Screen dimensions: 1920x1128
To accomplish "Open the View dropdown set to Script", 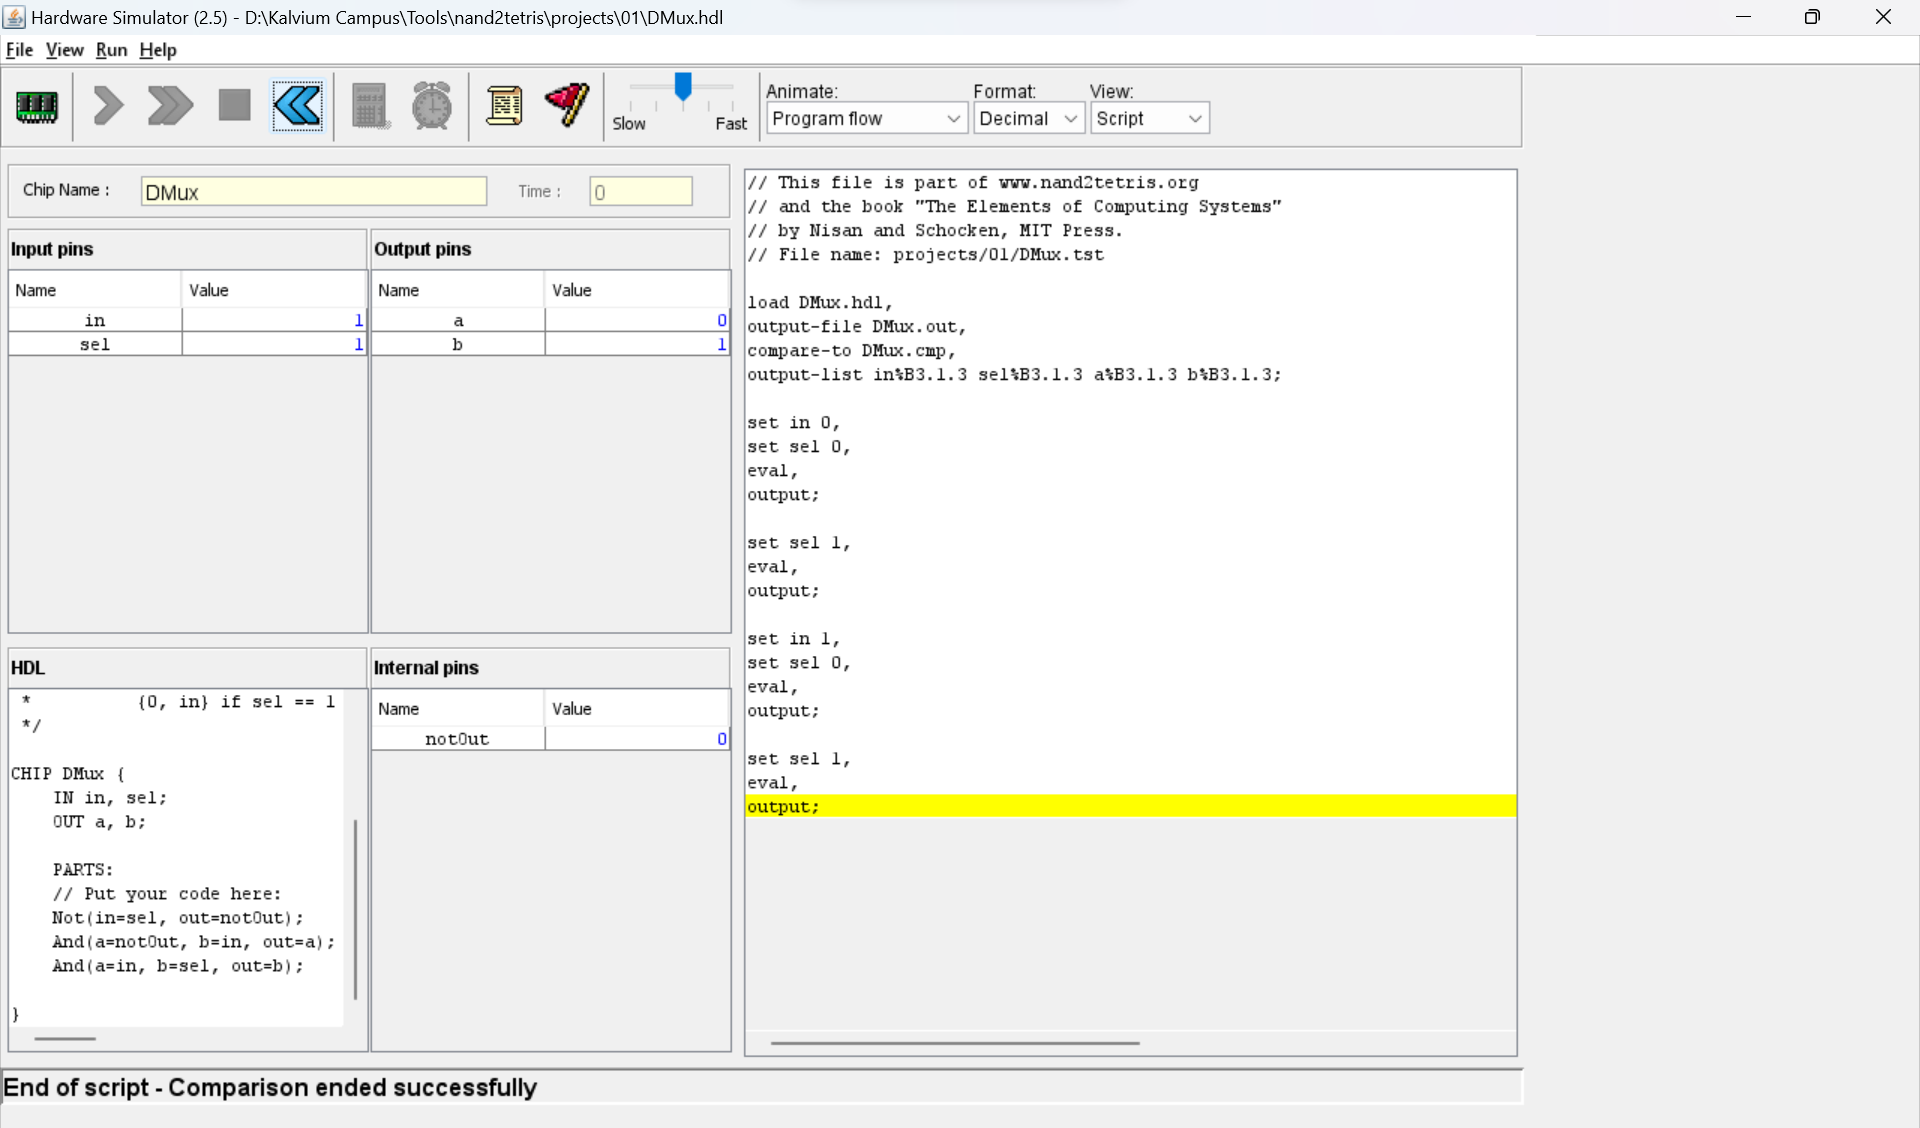I will [x=1149, y=118].
